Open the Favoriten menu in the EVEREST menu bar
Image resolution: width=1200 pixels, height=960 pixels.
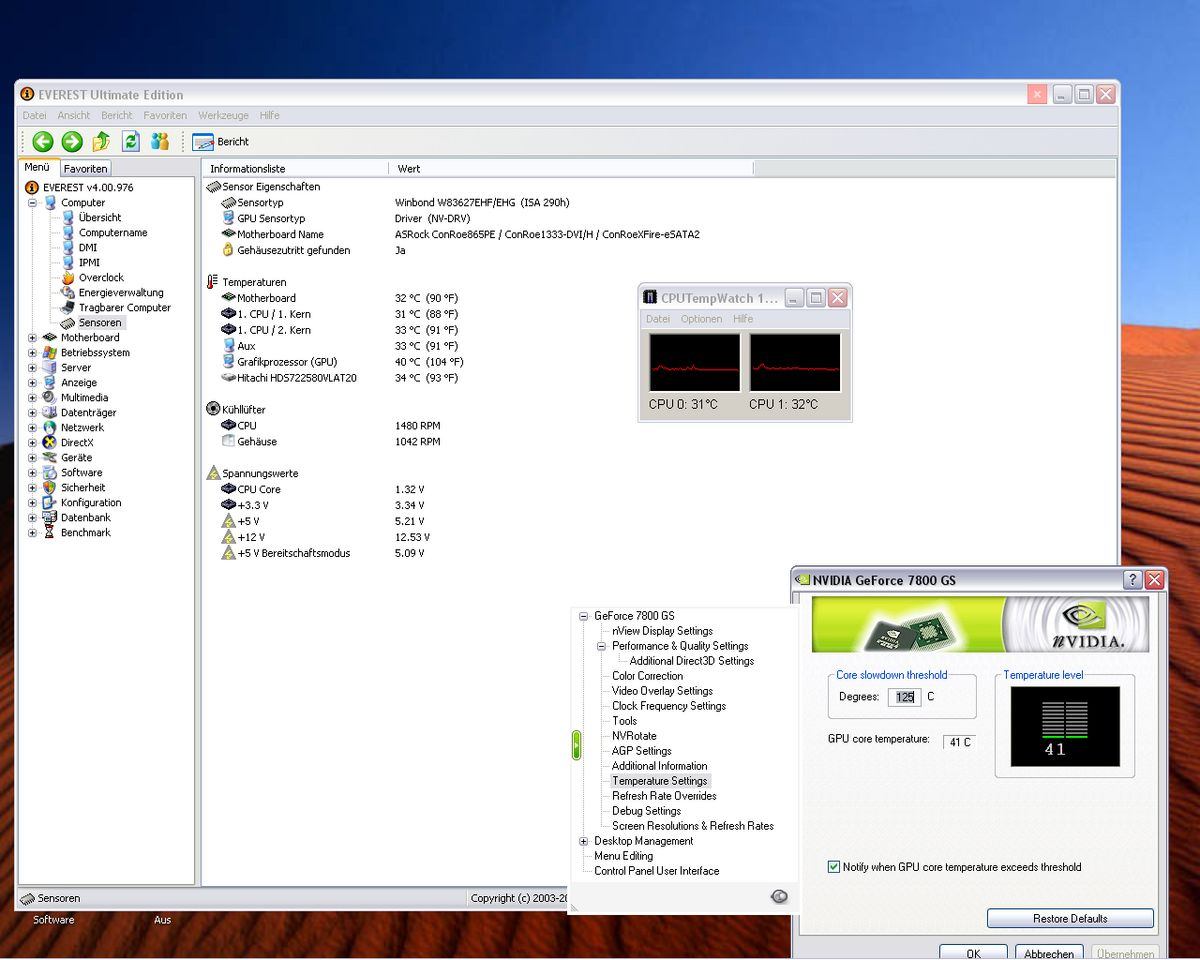pyautogui.click(x=165, y=115)
